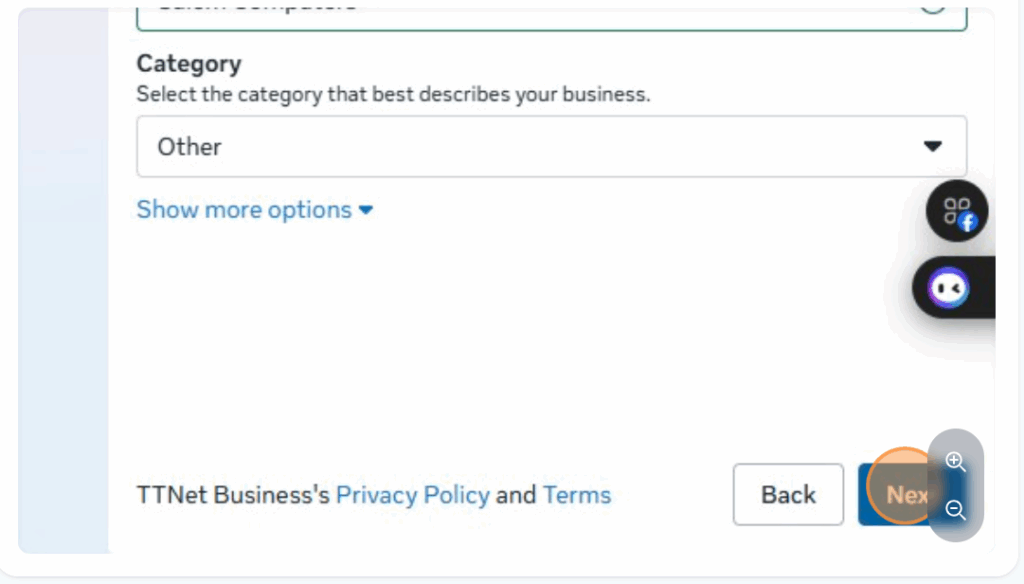Open the purple assistant face widget
This screenshot has height=584, width=1024.
(947, 289)
